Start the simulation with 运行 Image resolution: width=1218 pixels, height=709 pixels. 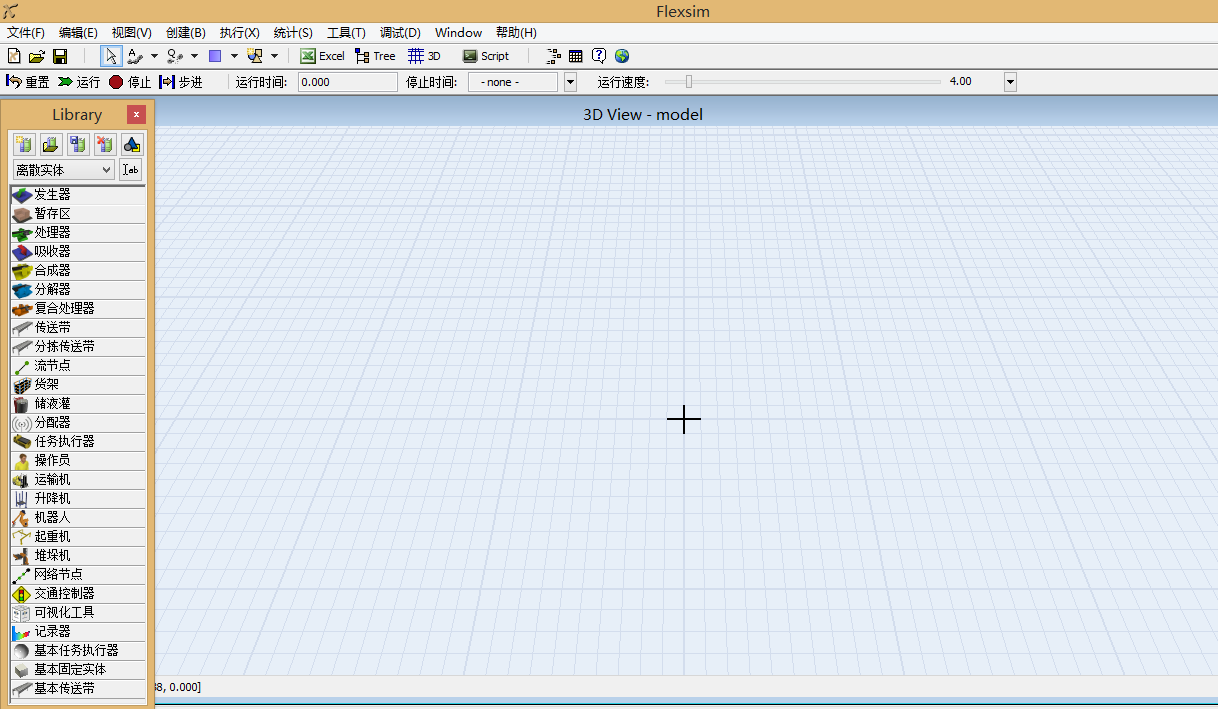pos(79,82)
